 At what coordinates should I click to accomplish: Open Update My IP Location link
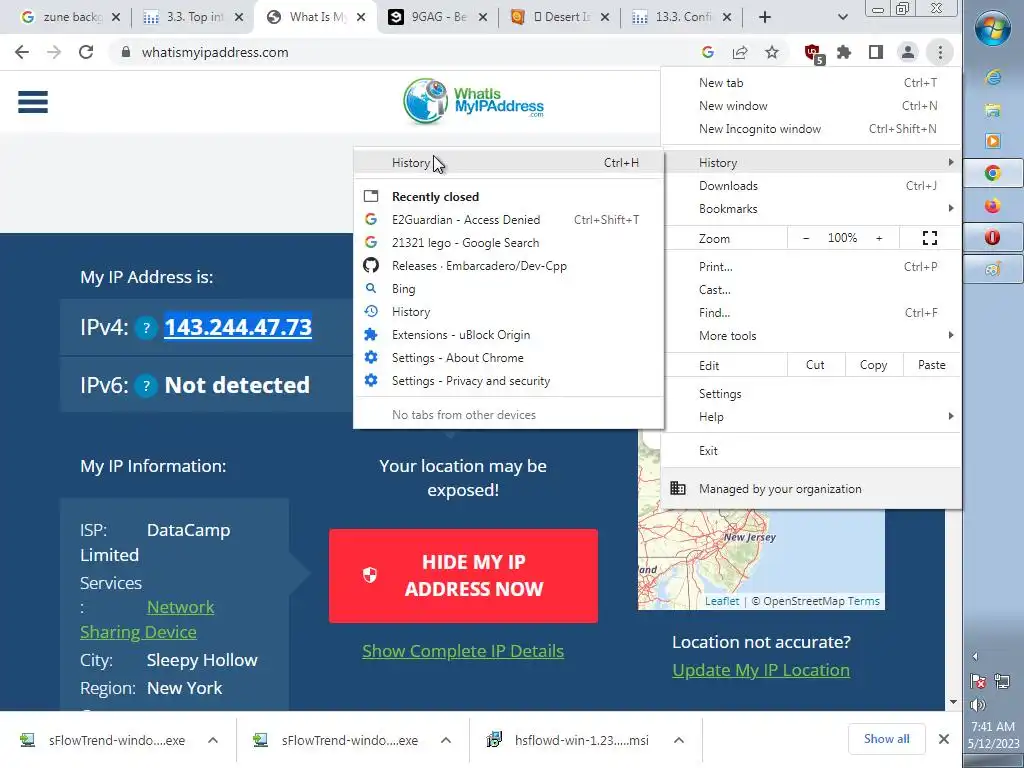coord(761,670)
